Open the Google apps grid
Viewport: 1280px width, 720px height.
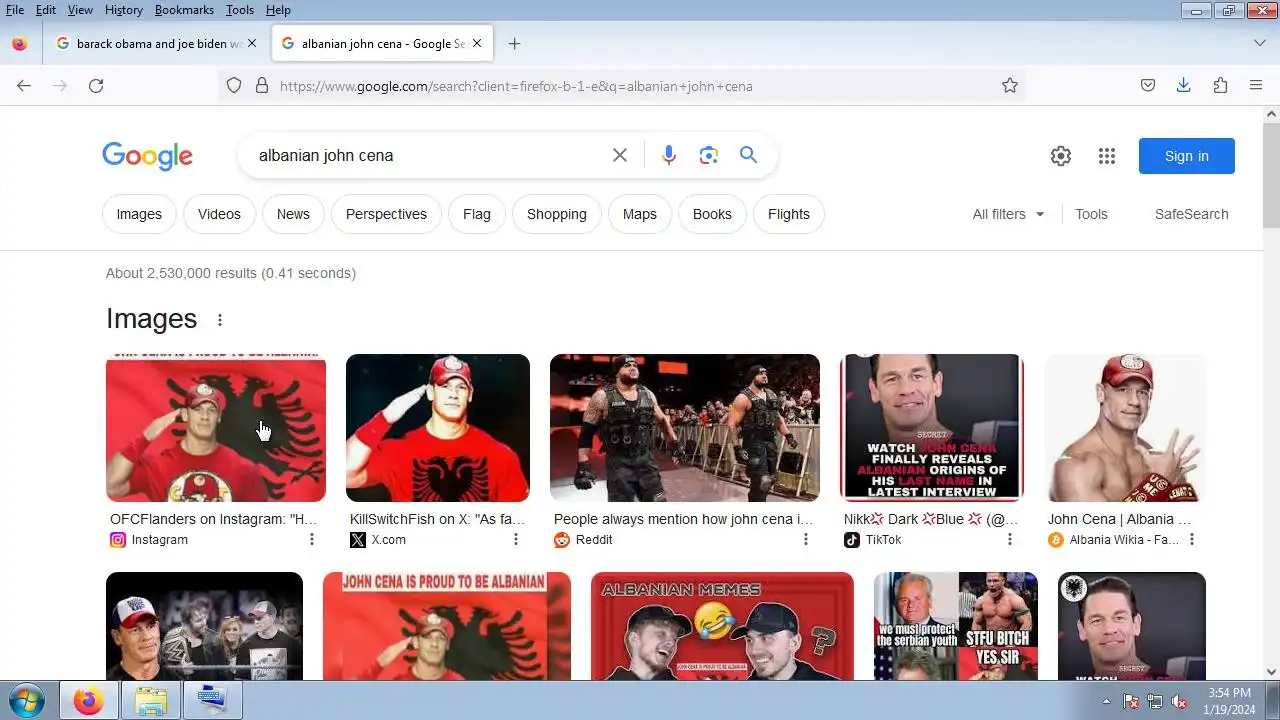click(1106, 156)
